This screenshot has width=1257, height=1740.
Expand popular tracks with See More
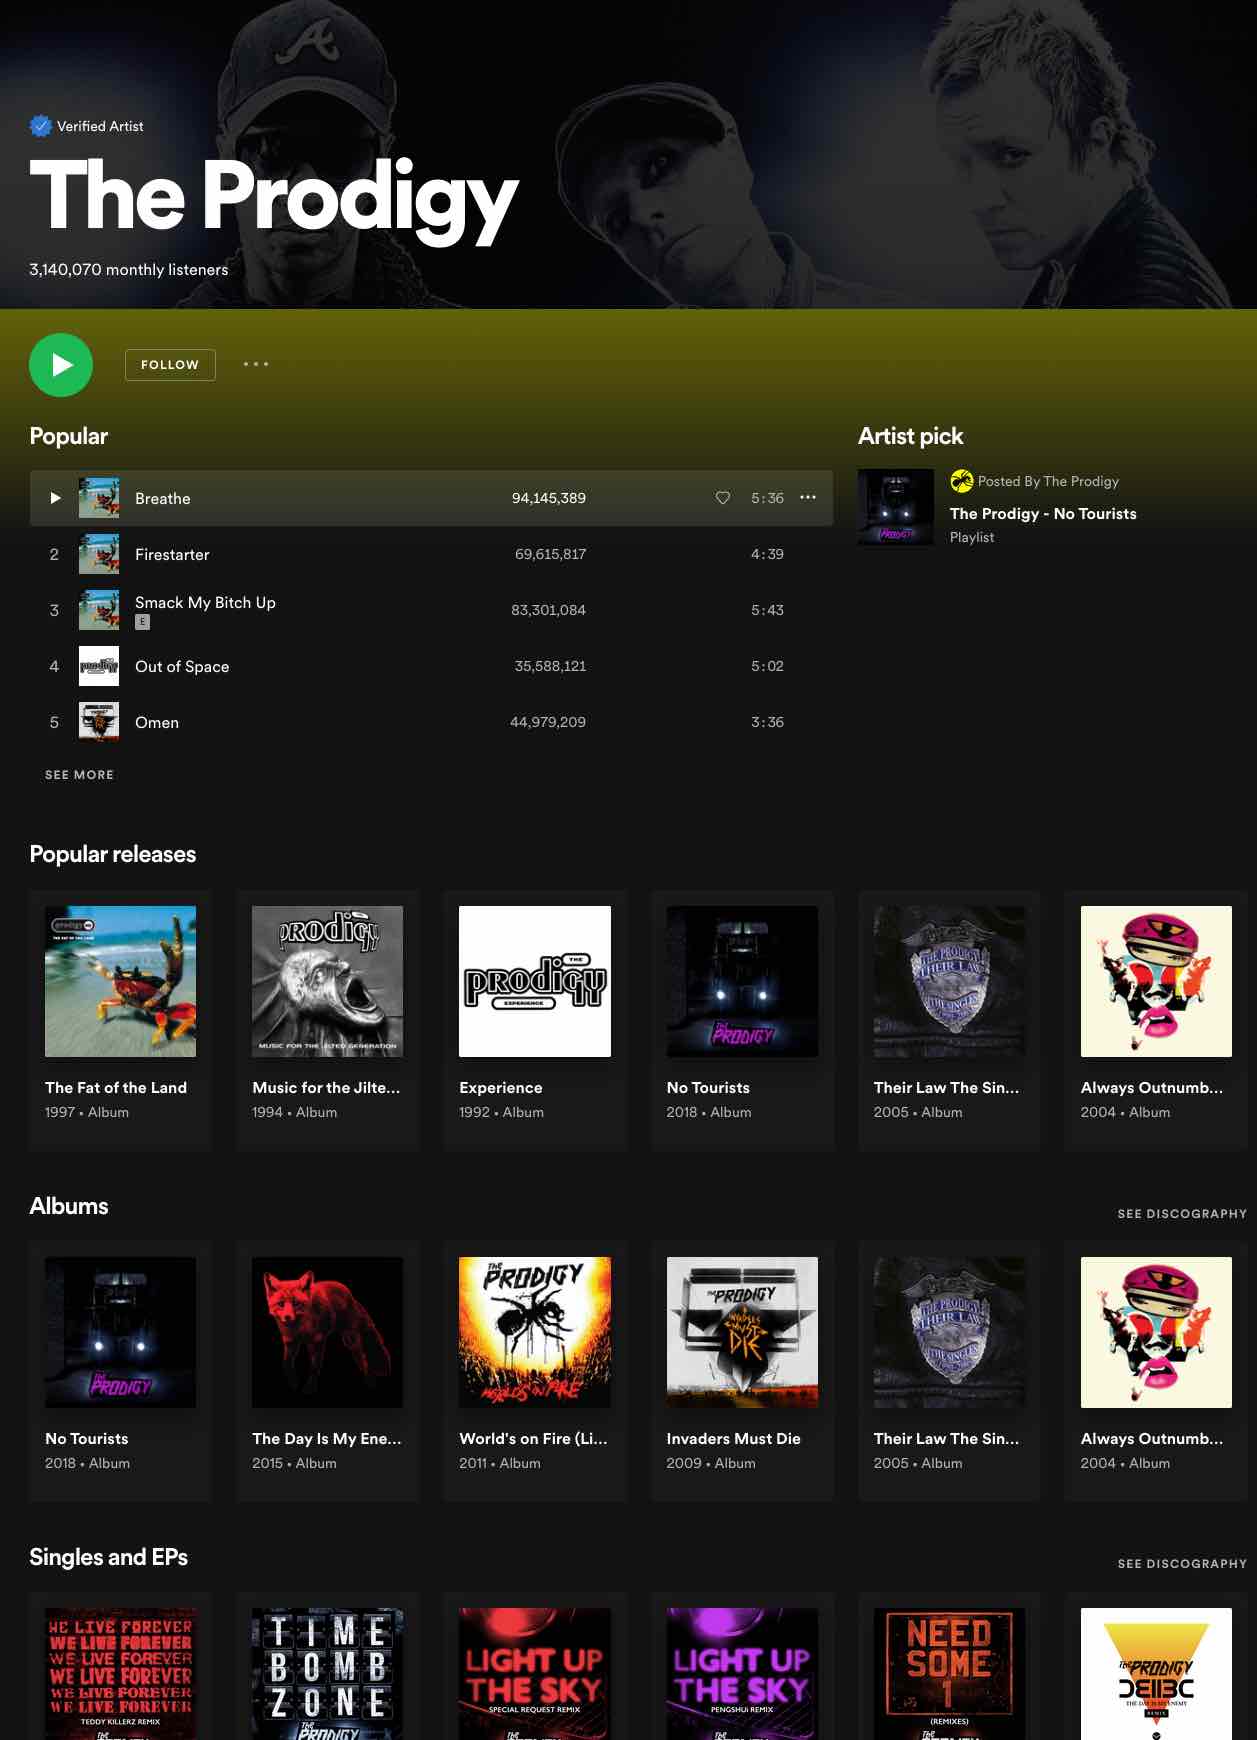79,775
